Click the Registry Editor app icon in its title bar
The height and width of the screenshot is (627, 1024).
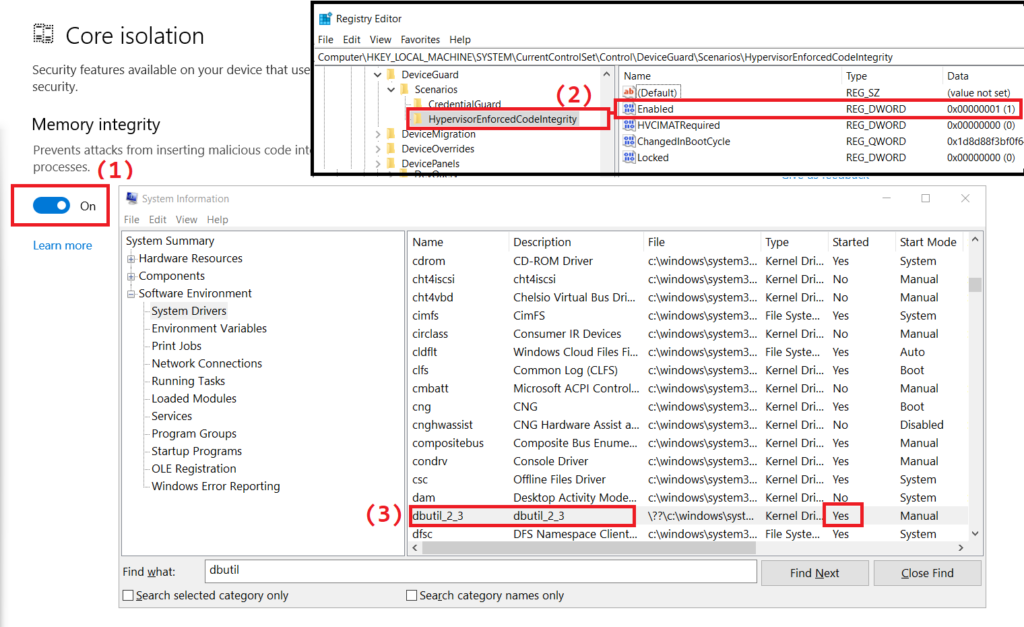tap(325, 18)
